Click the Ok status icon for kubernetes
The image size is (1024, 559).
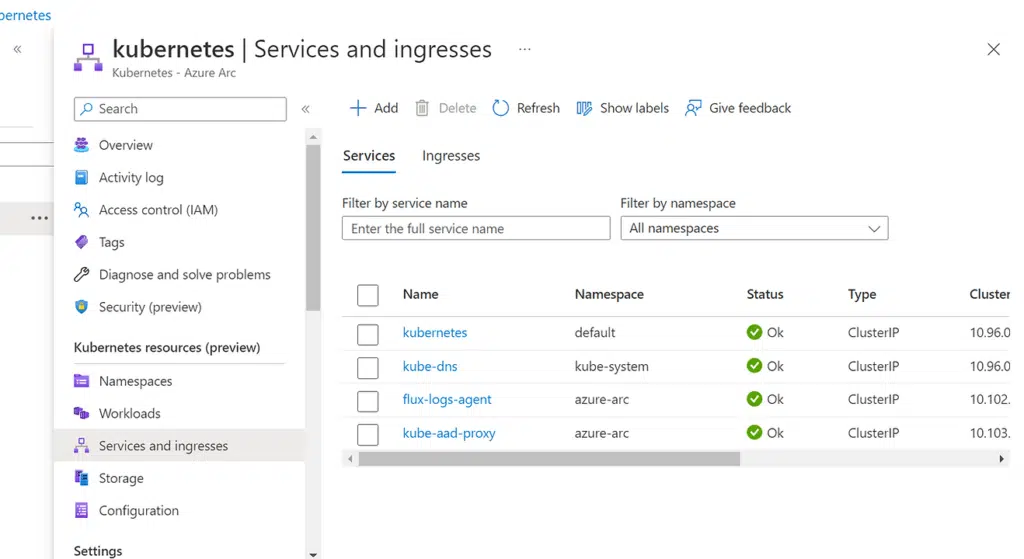pyautogui.click(x=754, y=332)
